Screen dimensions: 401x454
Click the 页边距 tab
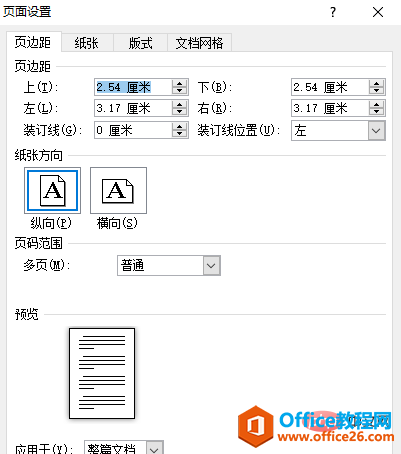(x=33, y=42)
